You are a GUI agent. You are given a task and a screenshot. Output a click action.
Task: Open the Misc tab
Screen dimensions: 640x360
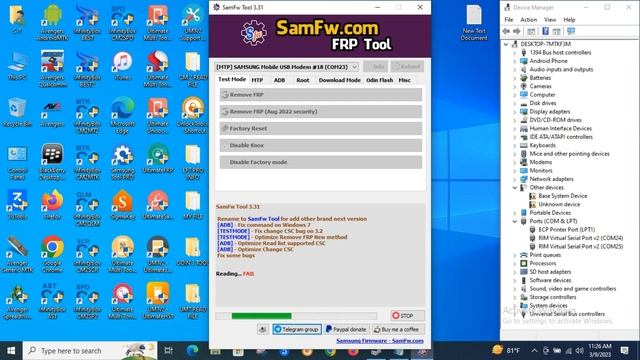(404, 80)
